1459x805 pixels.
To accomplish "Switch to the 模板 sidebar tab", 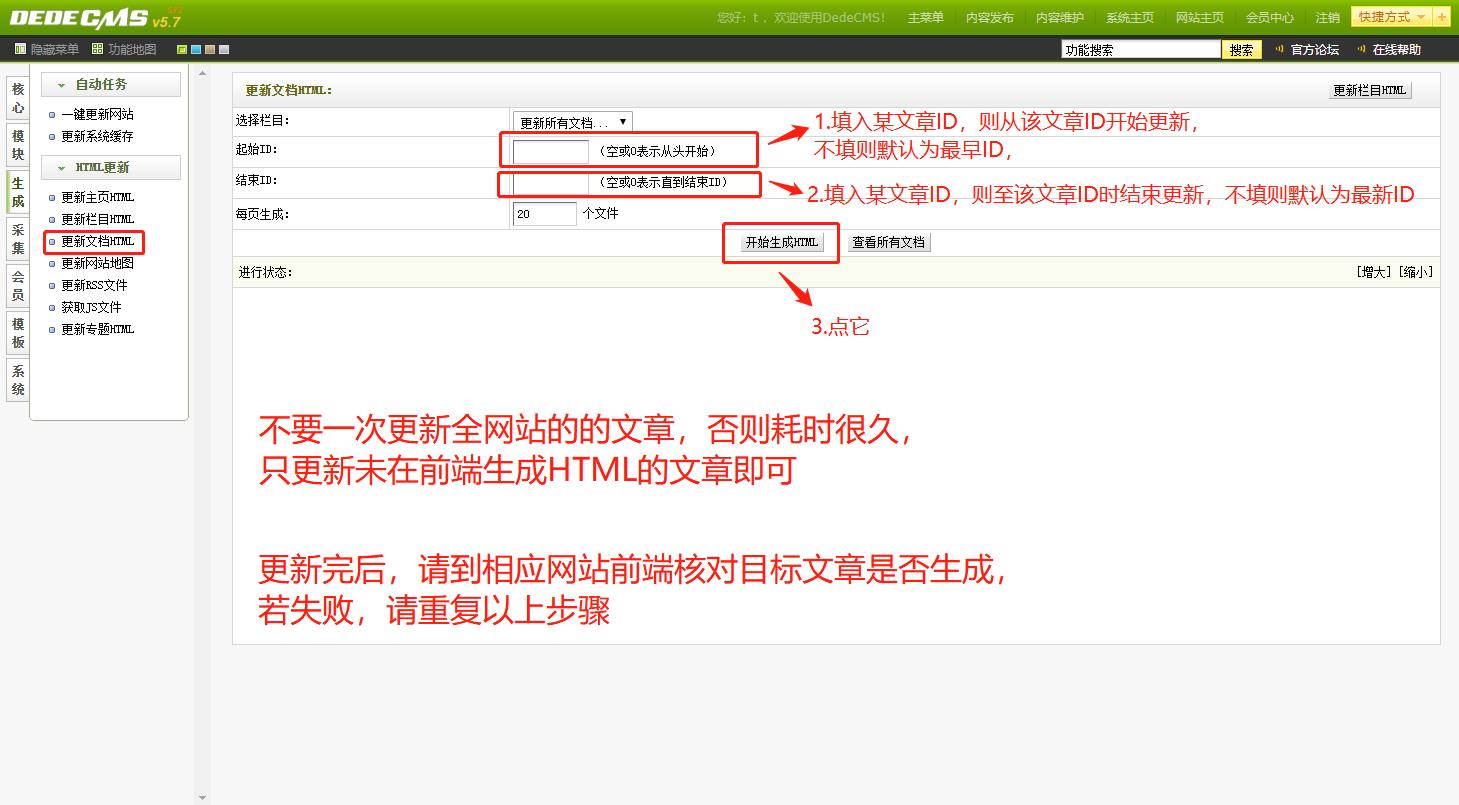I will point(18,333).
